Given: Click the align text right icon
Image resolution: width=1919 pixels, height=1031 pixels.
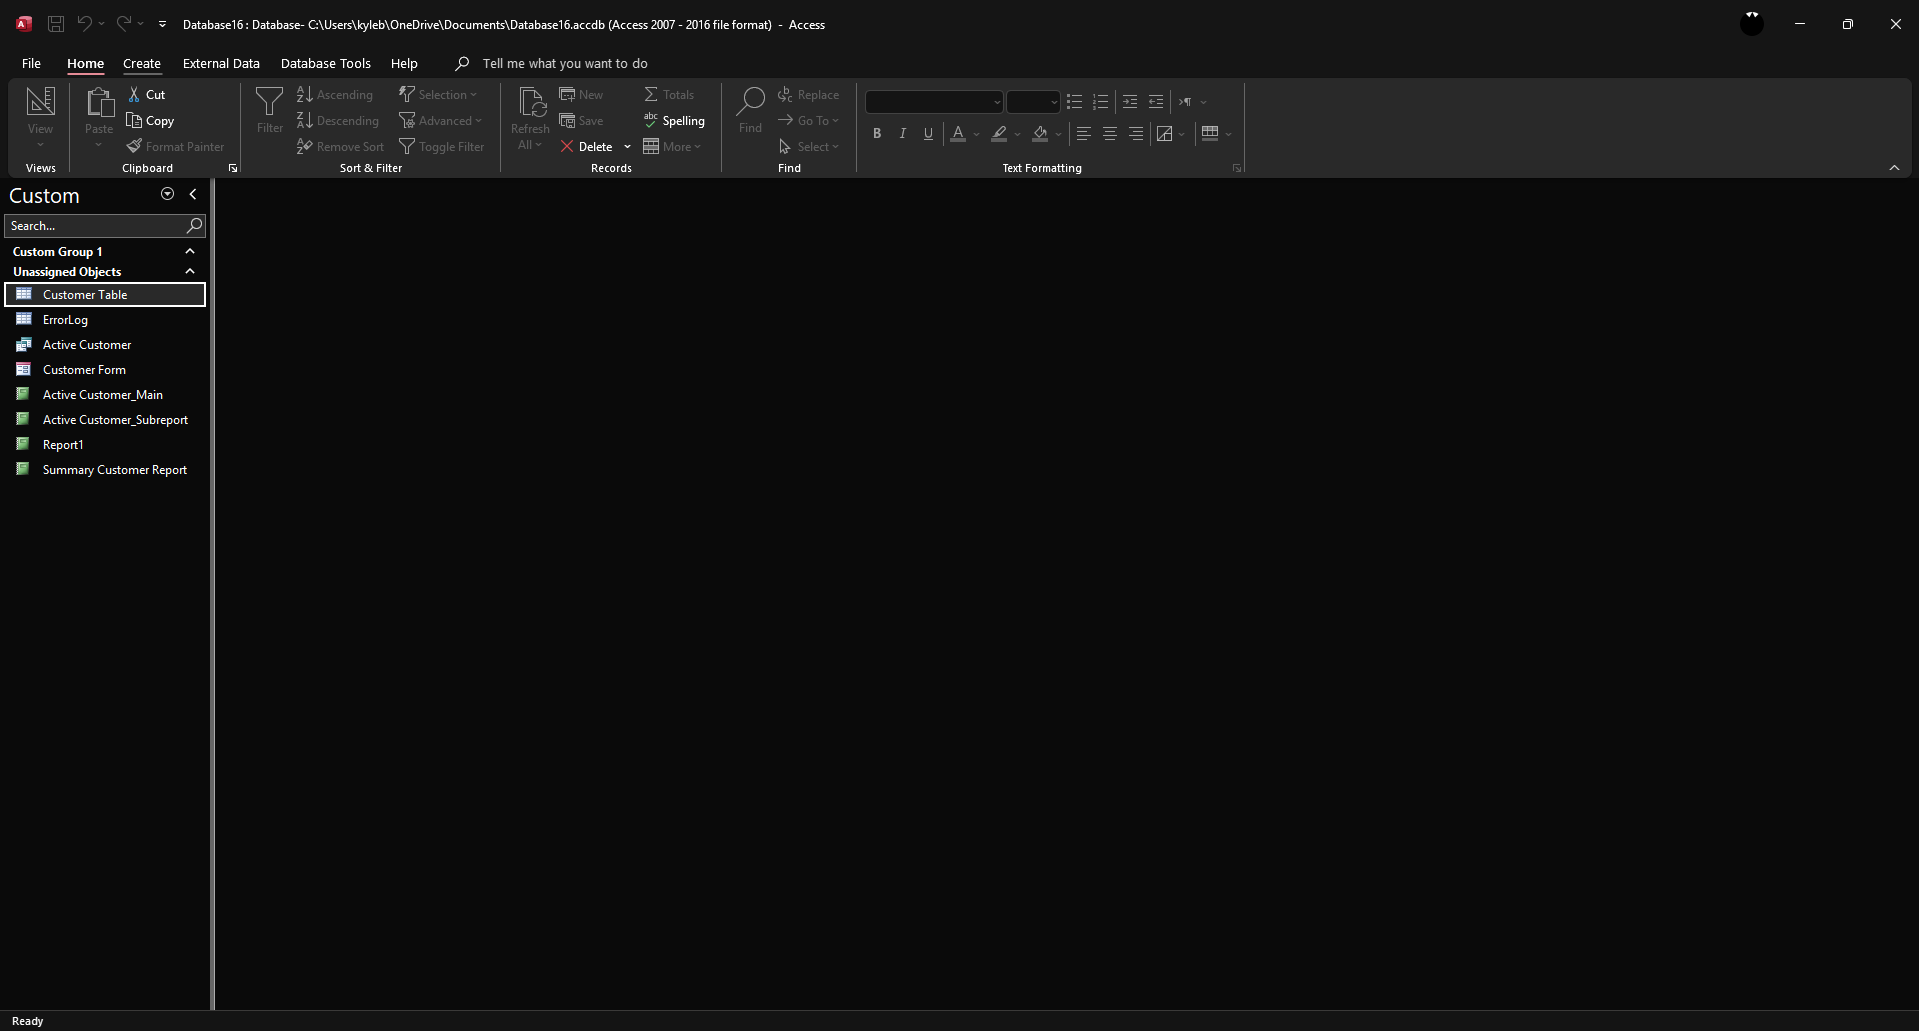Looking at the screenshot, I should [x=1135, y=133].
